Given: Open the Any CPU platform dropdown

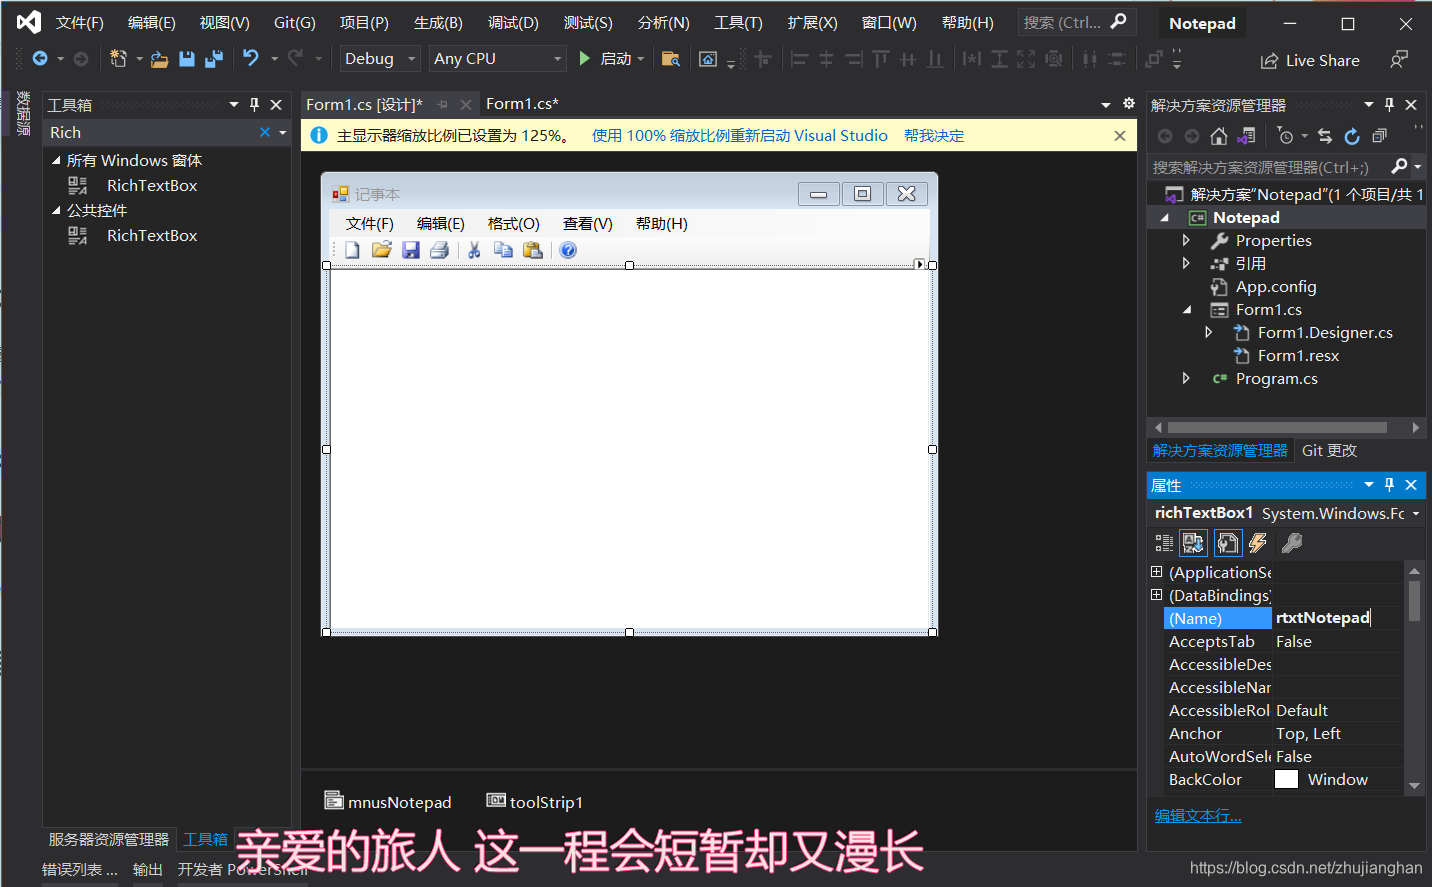Looking at the screenshot, I should (558, 59).
